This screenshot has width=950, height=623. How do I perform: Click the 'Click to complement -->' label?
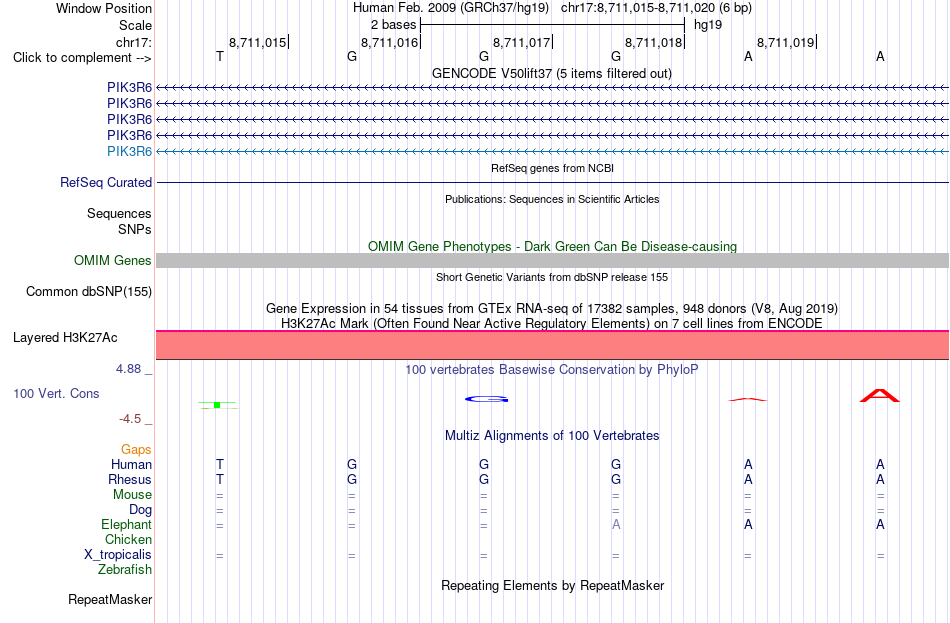[82, 58]
